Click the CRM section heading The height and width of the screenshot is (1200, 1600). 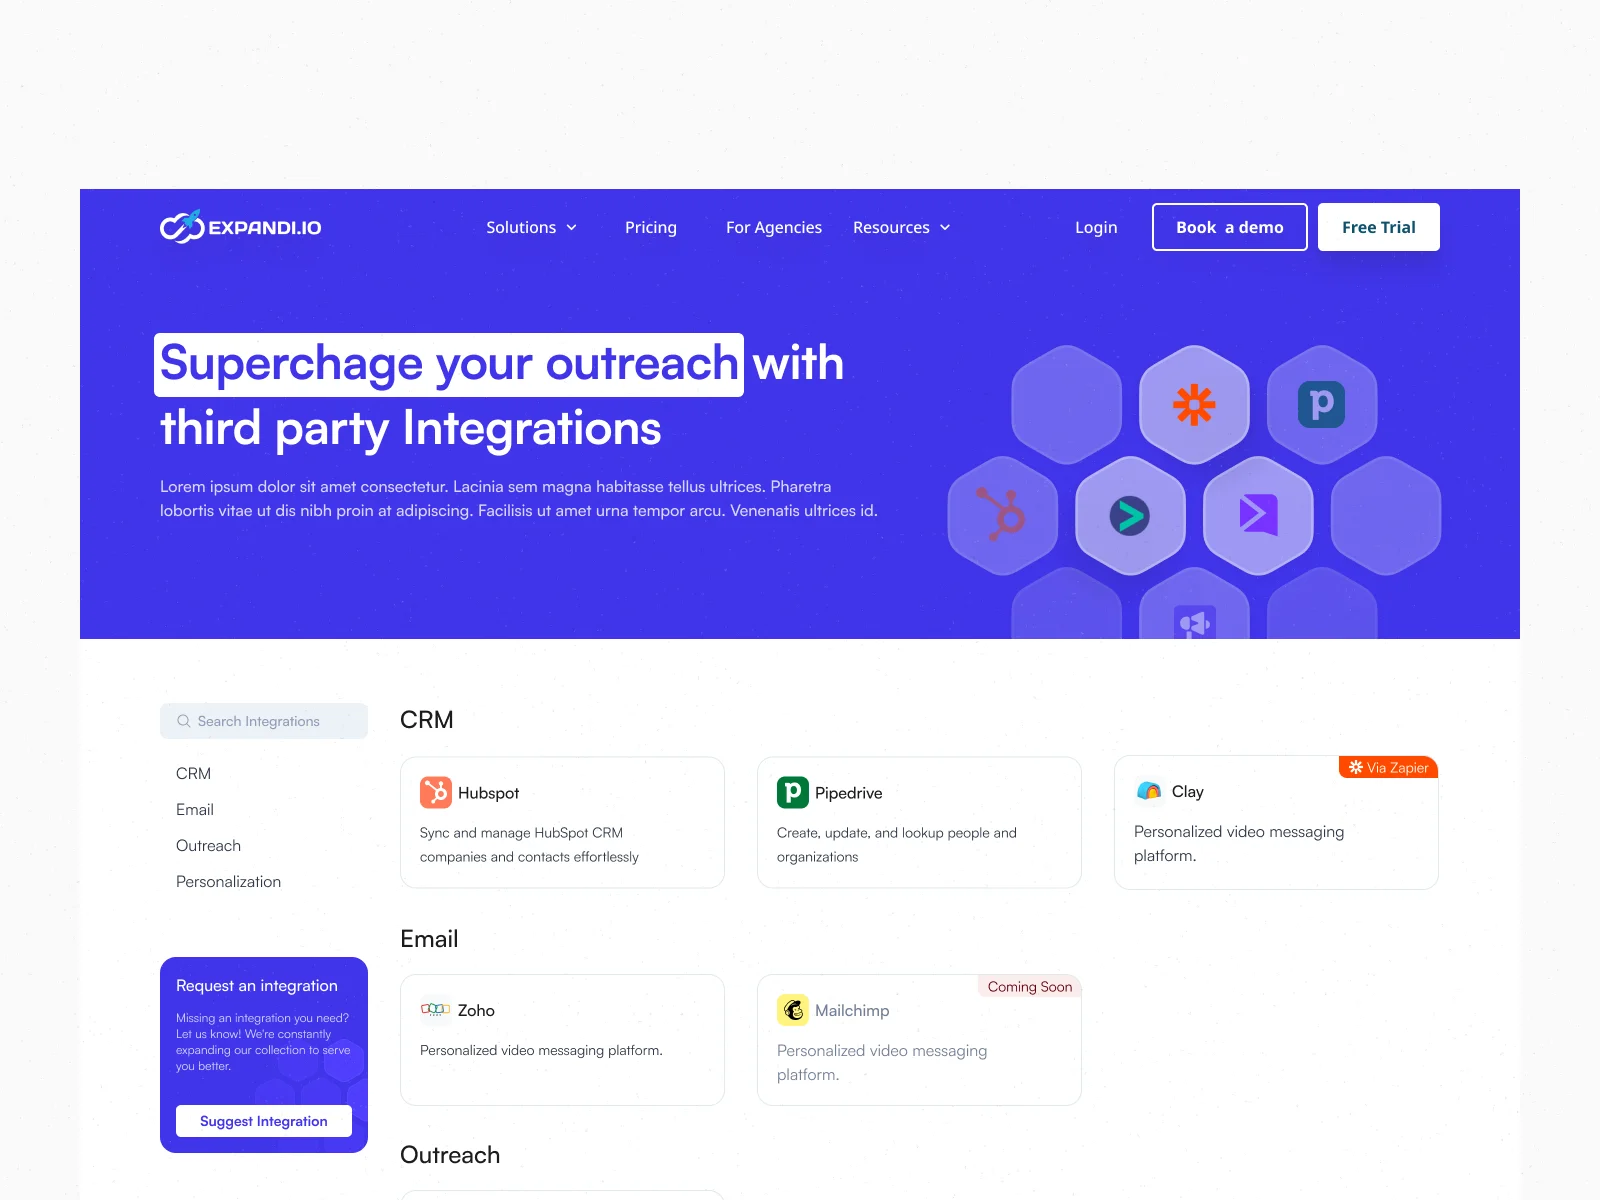coord(427,720)
